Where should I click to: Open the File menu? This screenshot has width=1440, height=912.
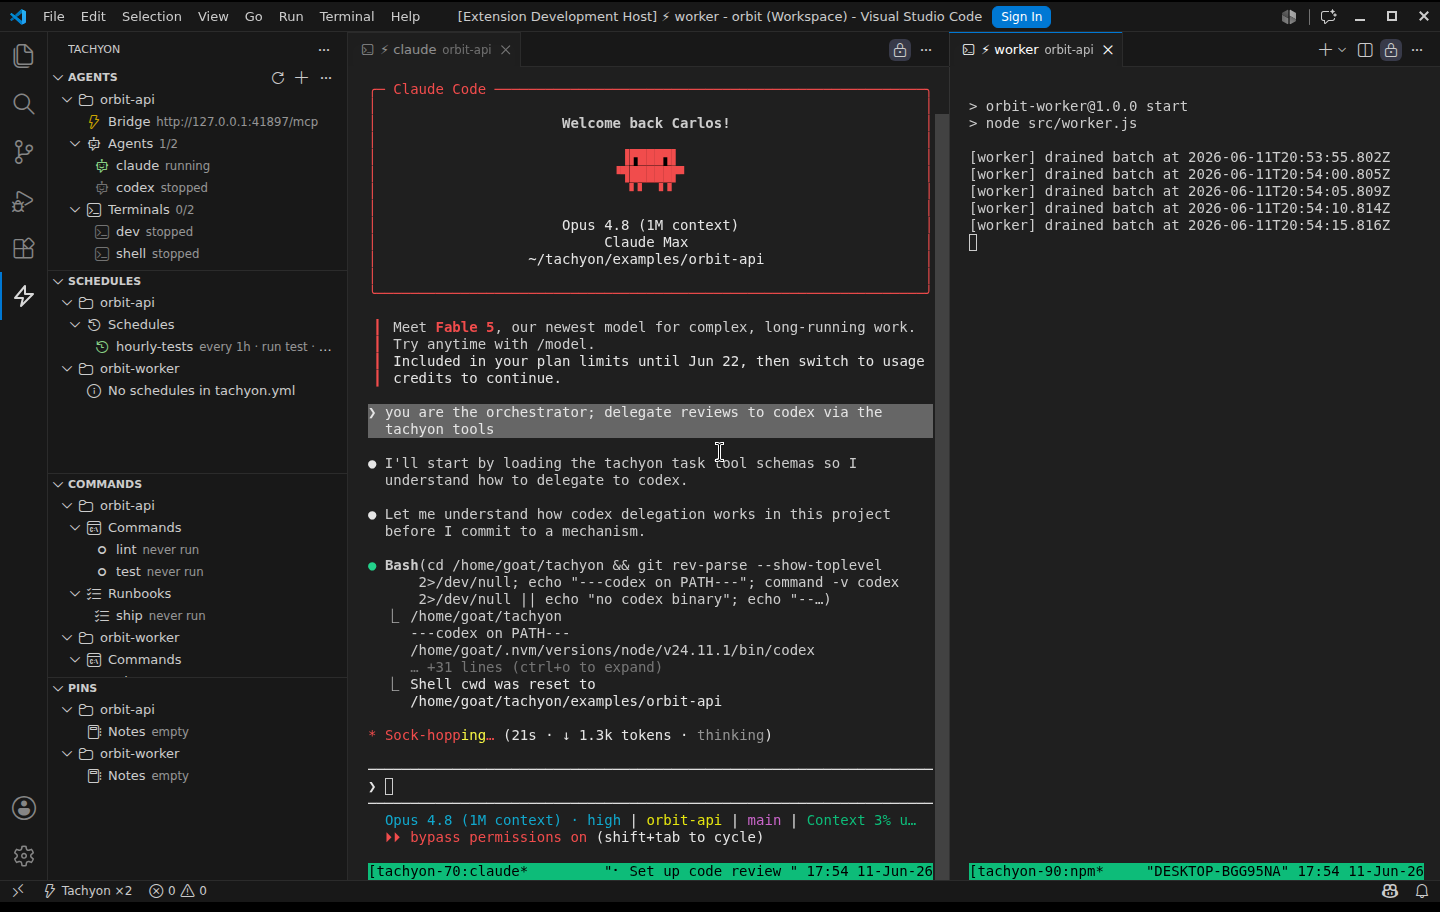(x=54, y=16)
